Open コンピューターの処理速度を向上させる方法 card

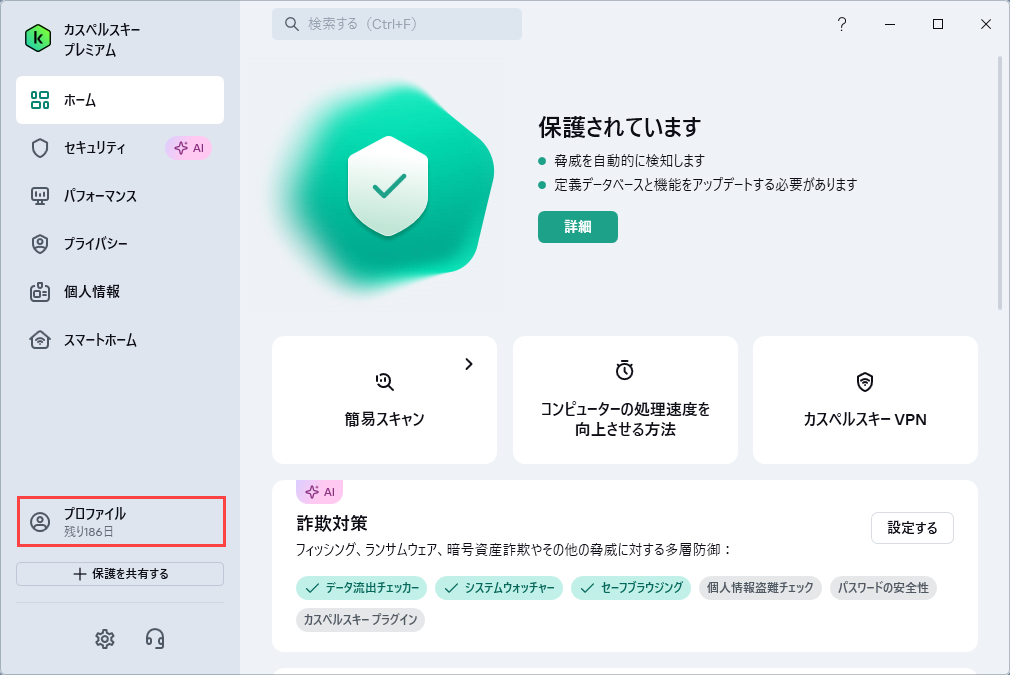pyautogui.click(x=625, y=399)
